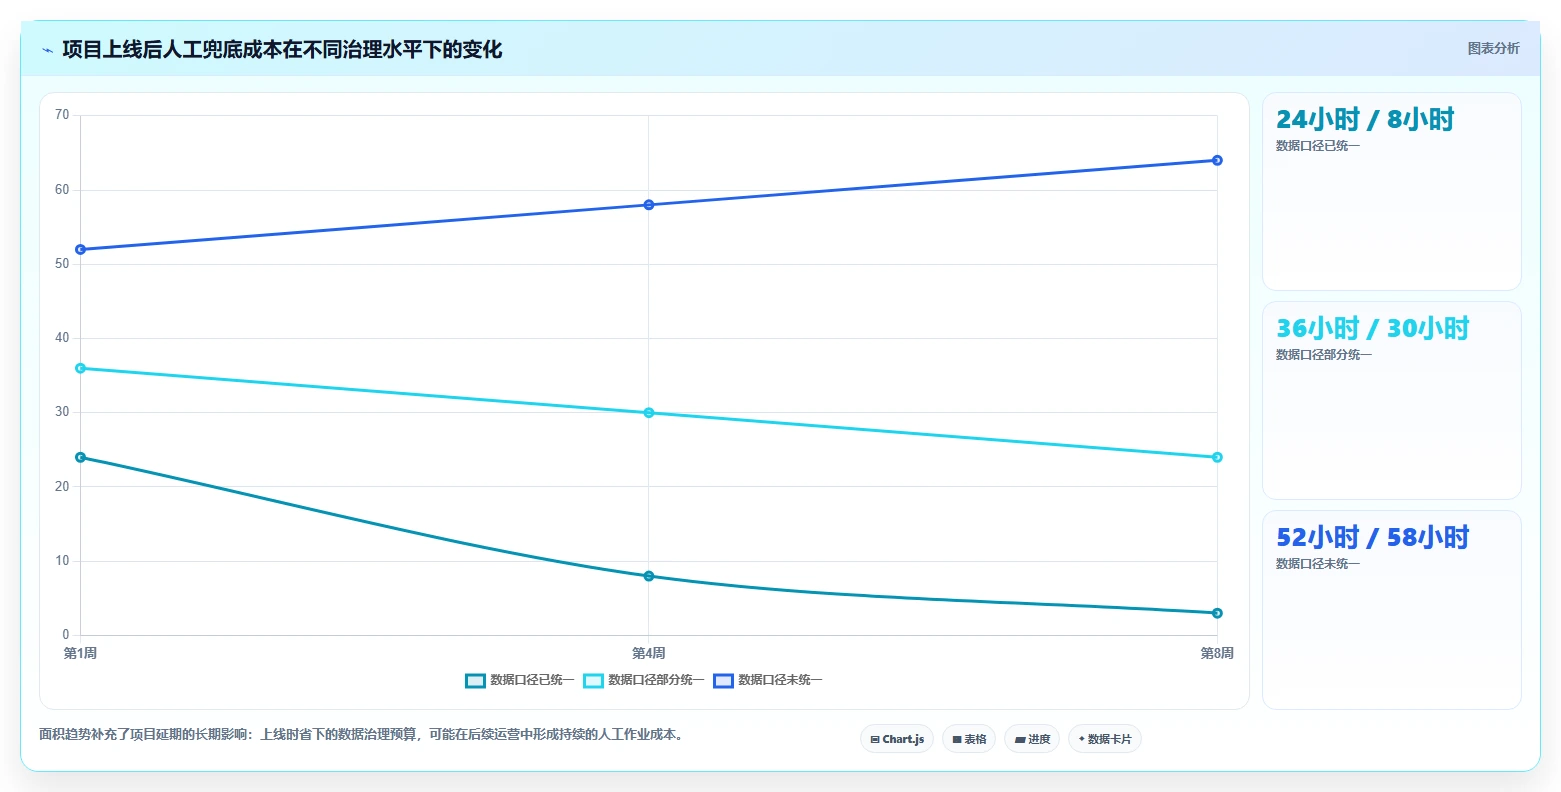Click 数据口径部分统一 caption under 36小时 card

click(1324, 355)
